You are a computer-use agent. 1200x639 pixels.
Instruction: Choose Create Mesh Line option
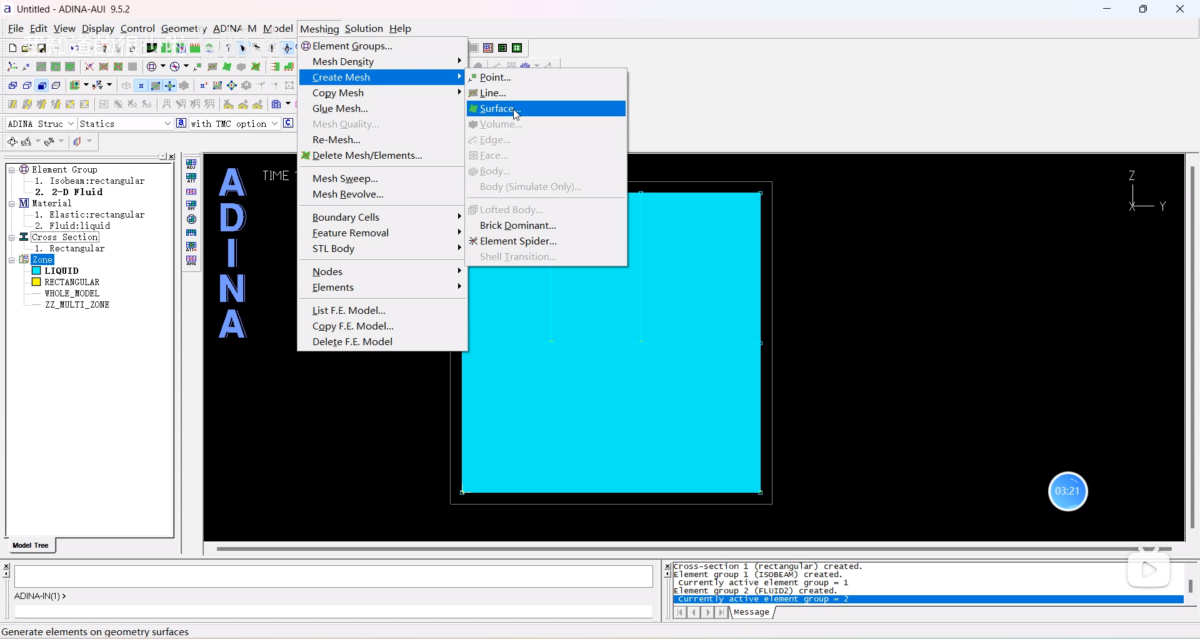546,93
